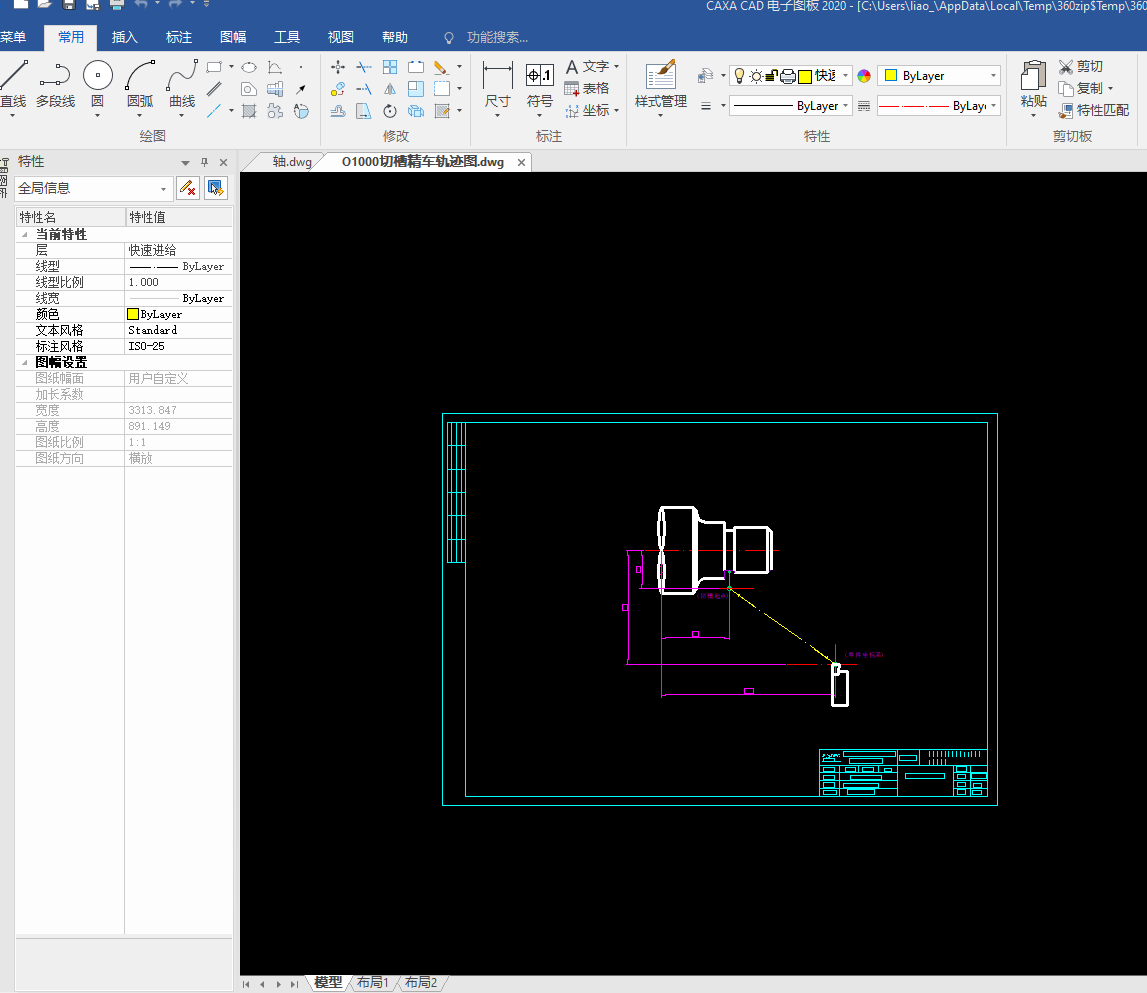The width and height of the screenshot is (1147, 993).
Task: Switch to the 图幅 ribbon tab
Action: tap(233, 37)
